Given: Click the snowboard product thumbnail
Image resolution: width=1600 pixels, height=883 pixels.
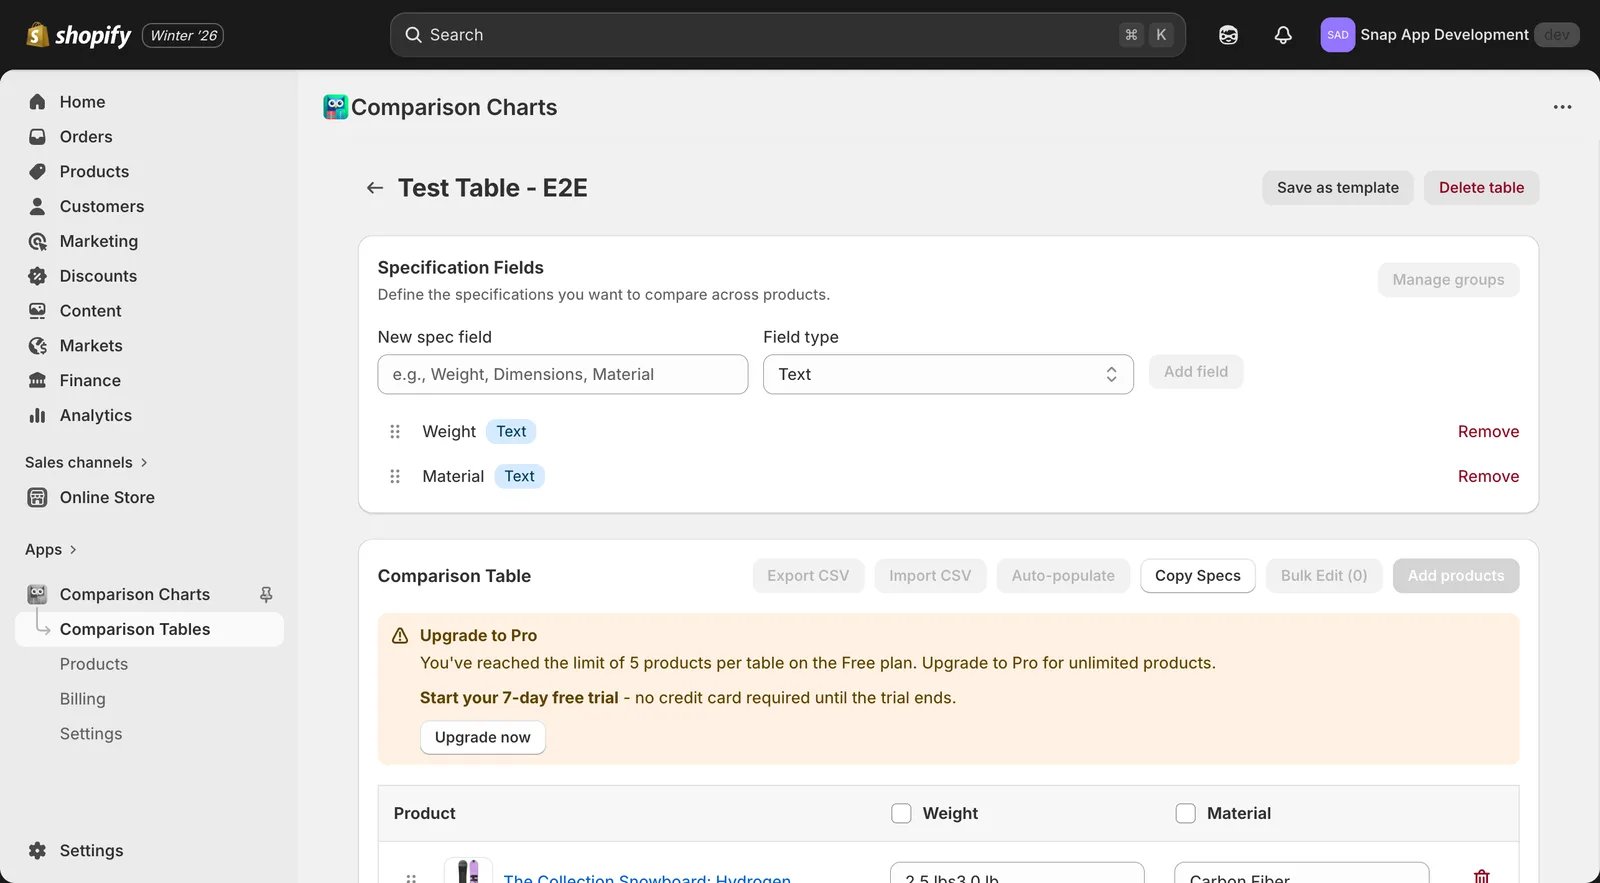Looking at the screenshot, I should pyautogui.click(x=468, y=870).
